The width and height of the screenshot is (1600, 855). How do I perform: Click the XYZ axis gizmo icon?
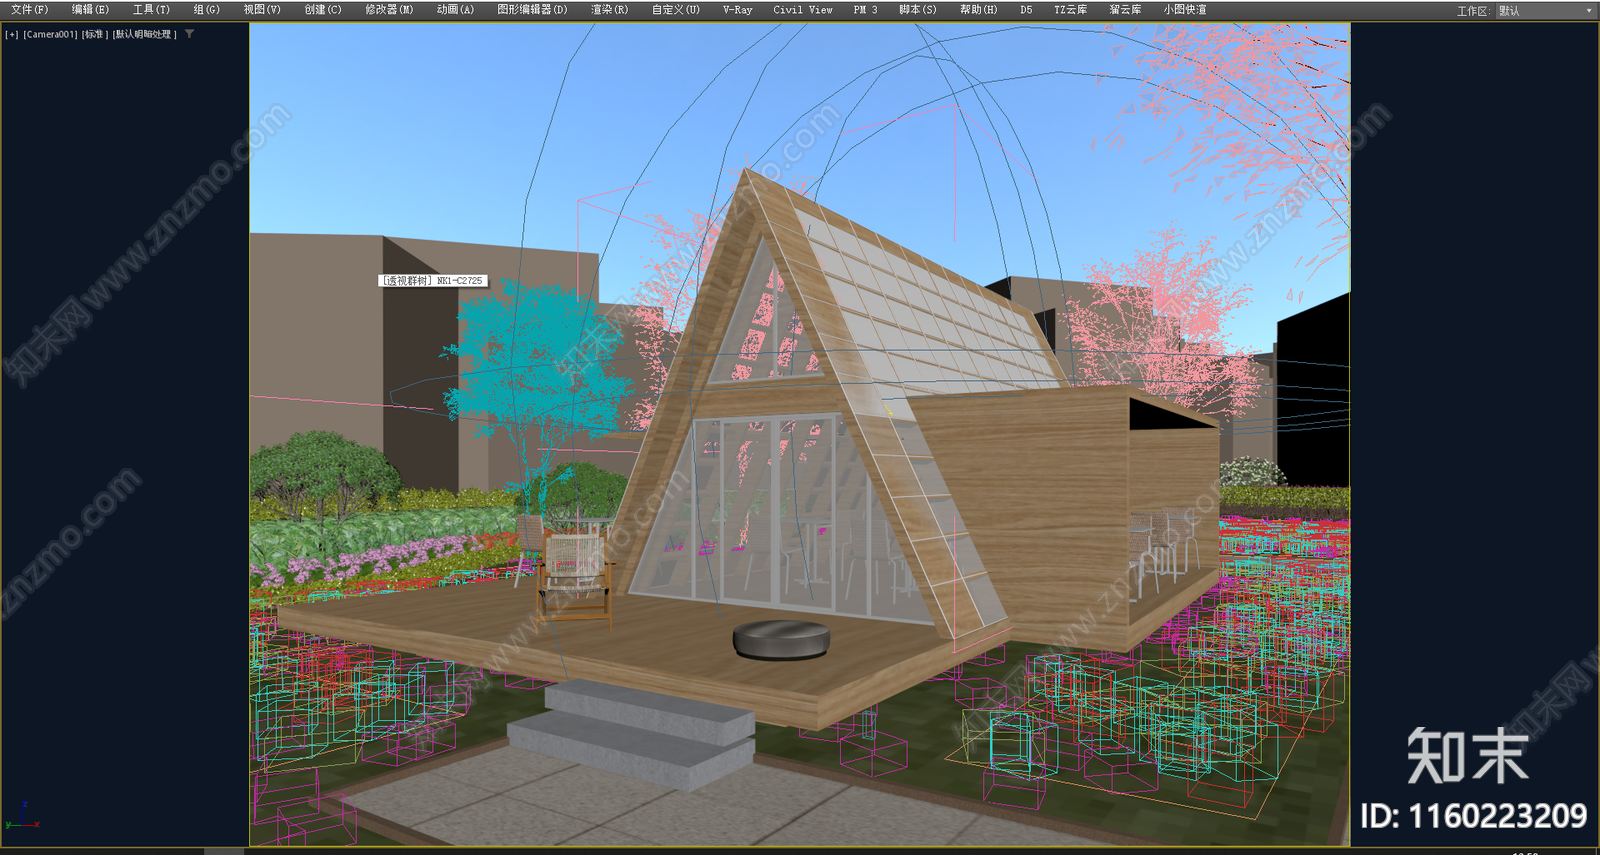[x=22, y=817]
